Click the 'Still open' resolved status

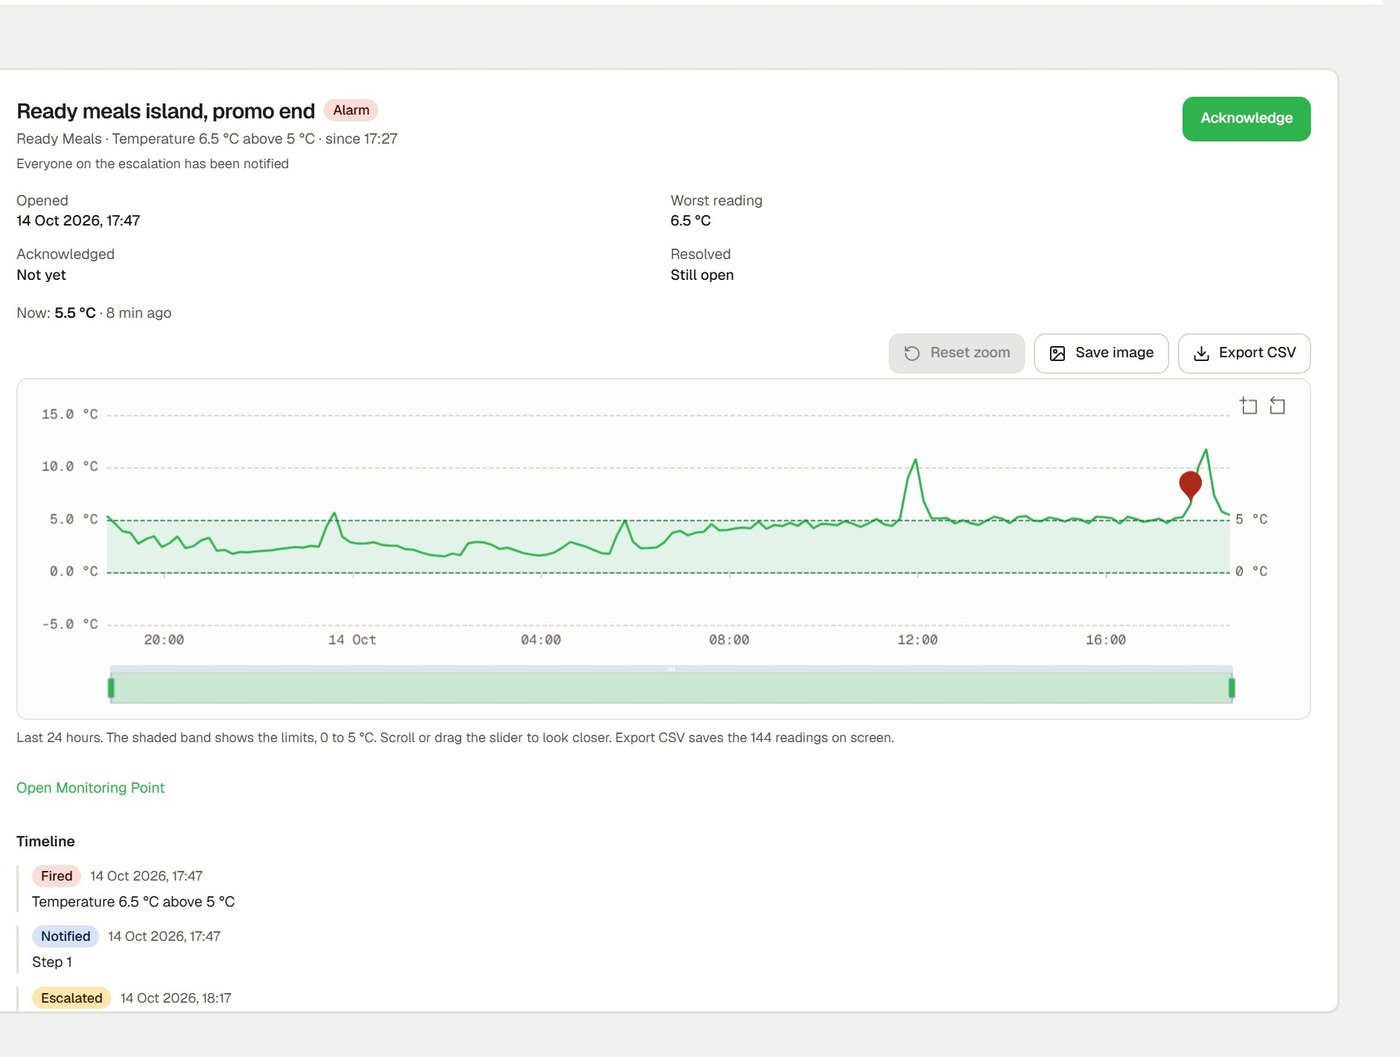702,275
